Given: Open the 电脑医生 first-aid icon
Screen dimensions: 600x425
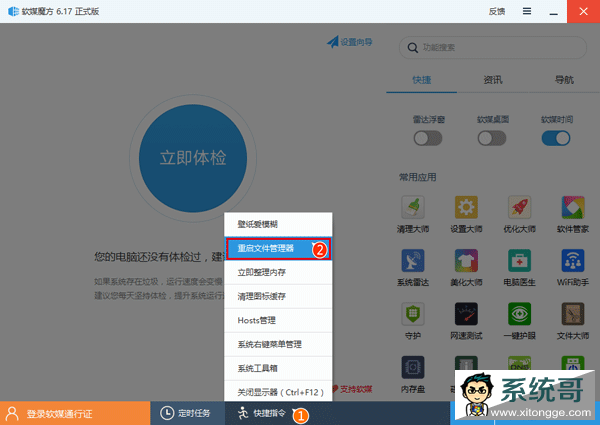Looking at the screenshot, I should [519, 261].
